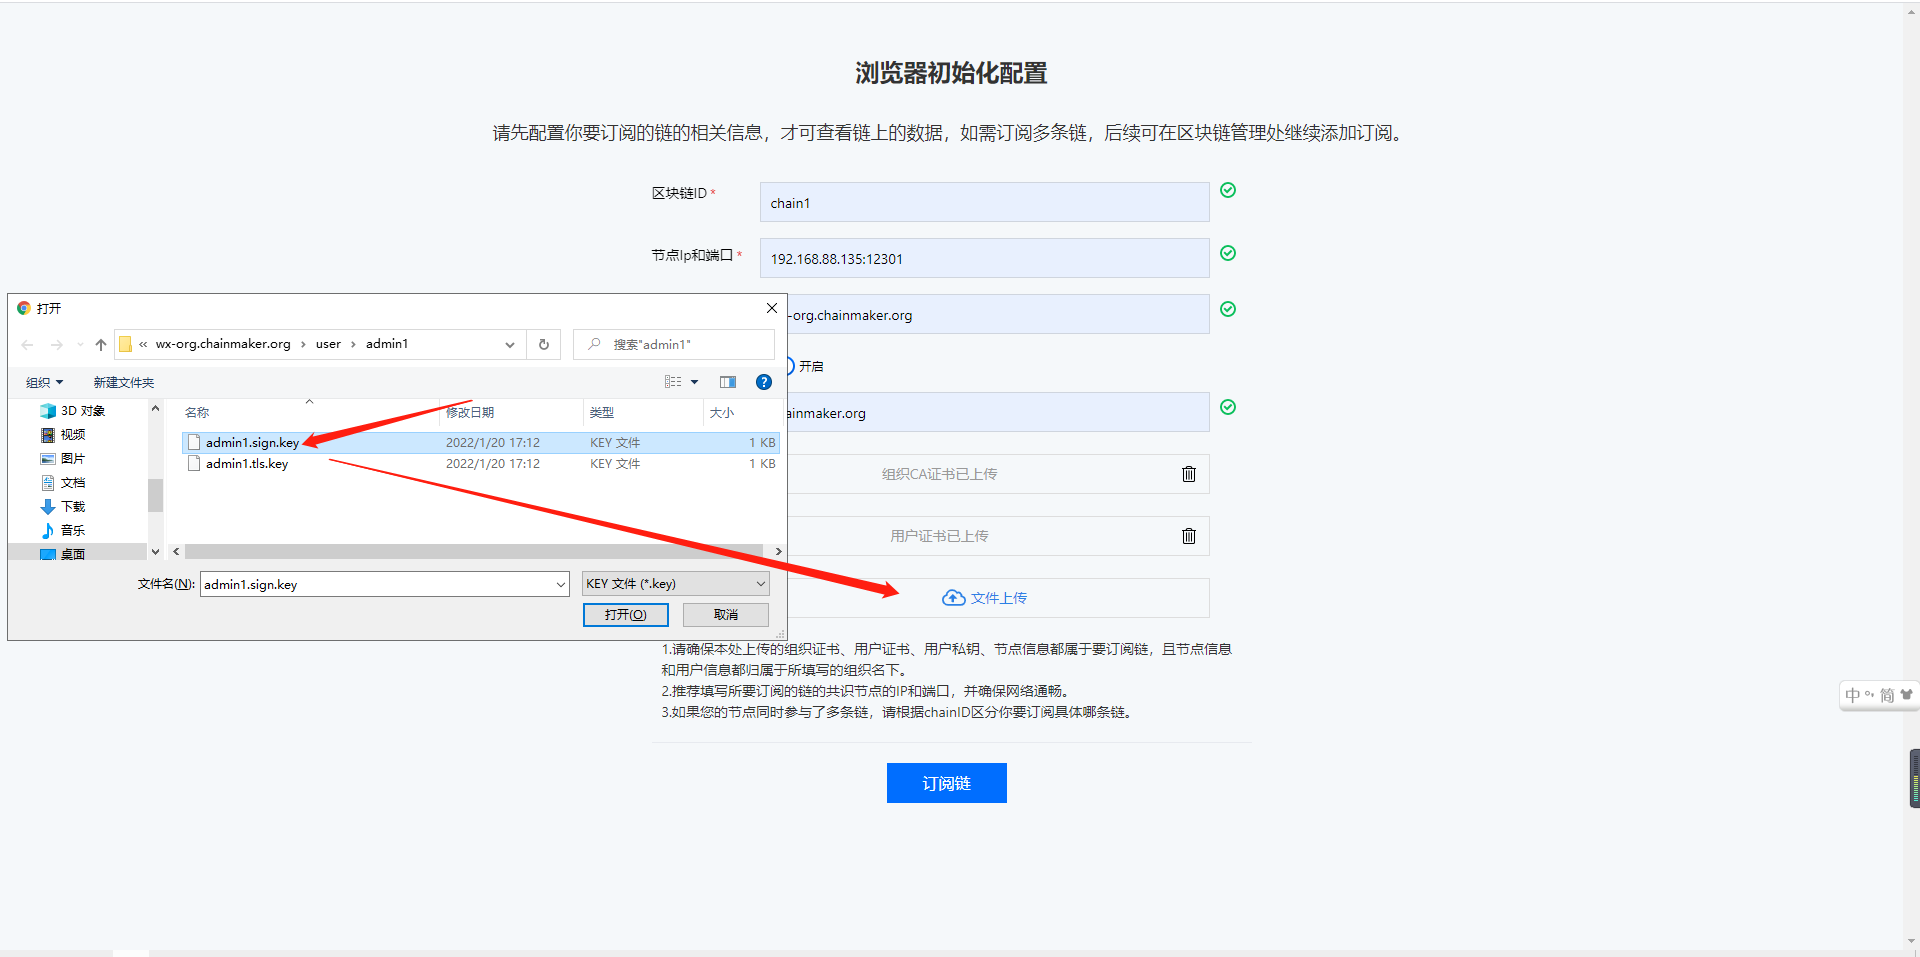Image resolution: width=1920 pixels, height=957 pixels.
Task: Click 新建文件夹 to create a folder
Action: (x=124, y=382)
